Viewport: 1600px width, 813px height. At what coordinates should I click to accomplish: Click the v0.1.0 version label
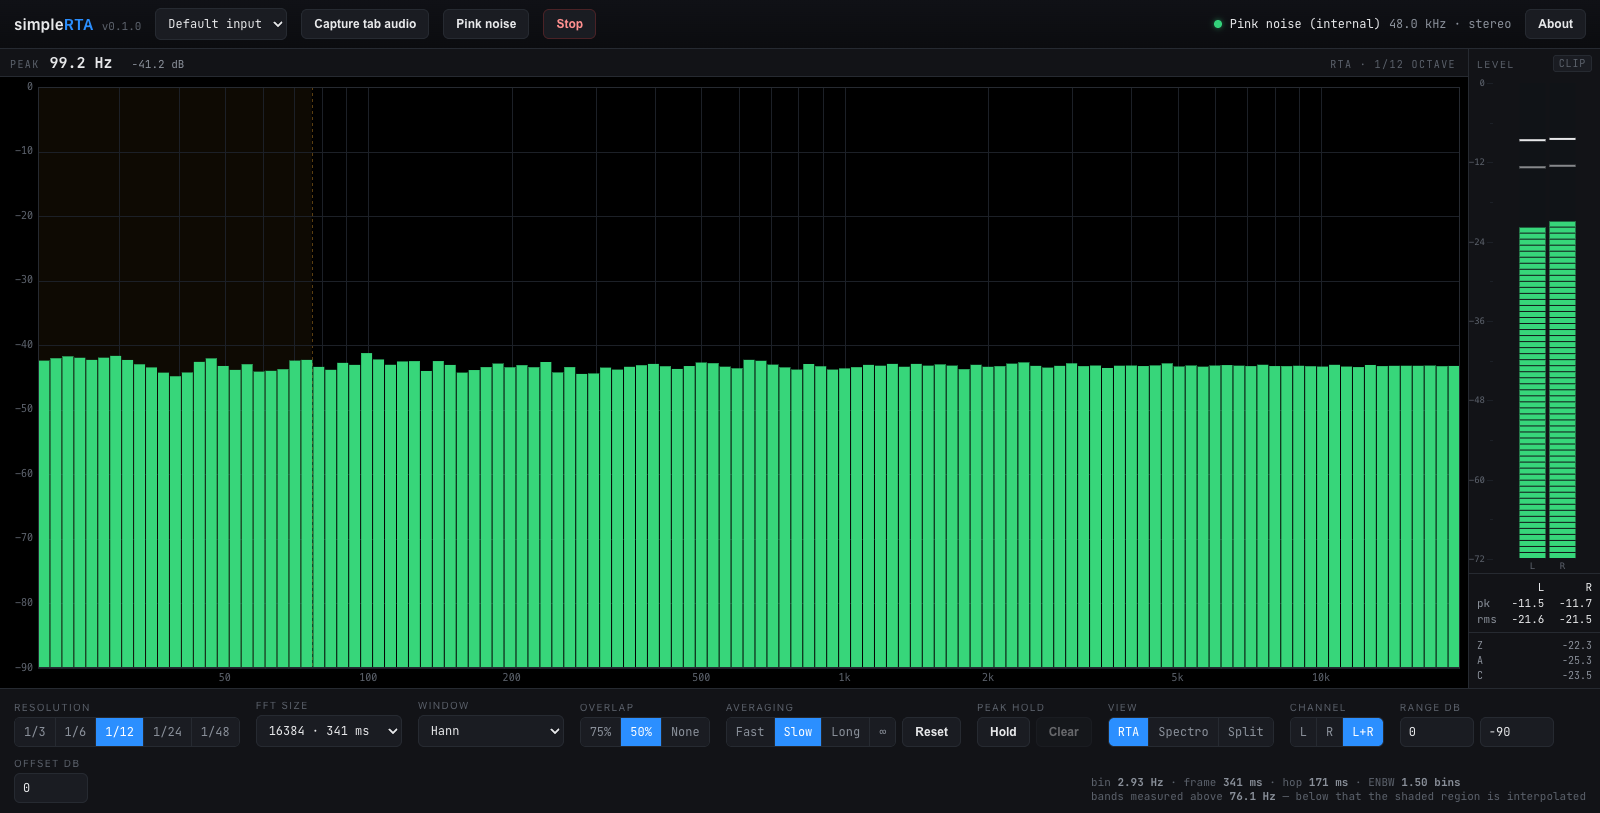coord(121,26)
